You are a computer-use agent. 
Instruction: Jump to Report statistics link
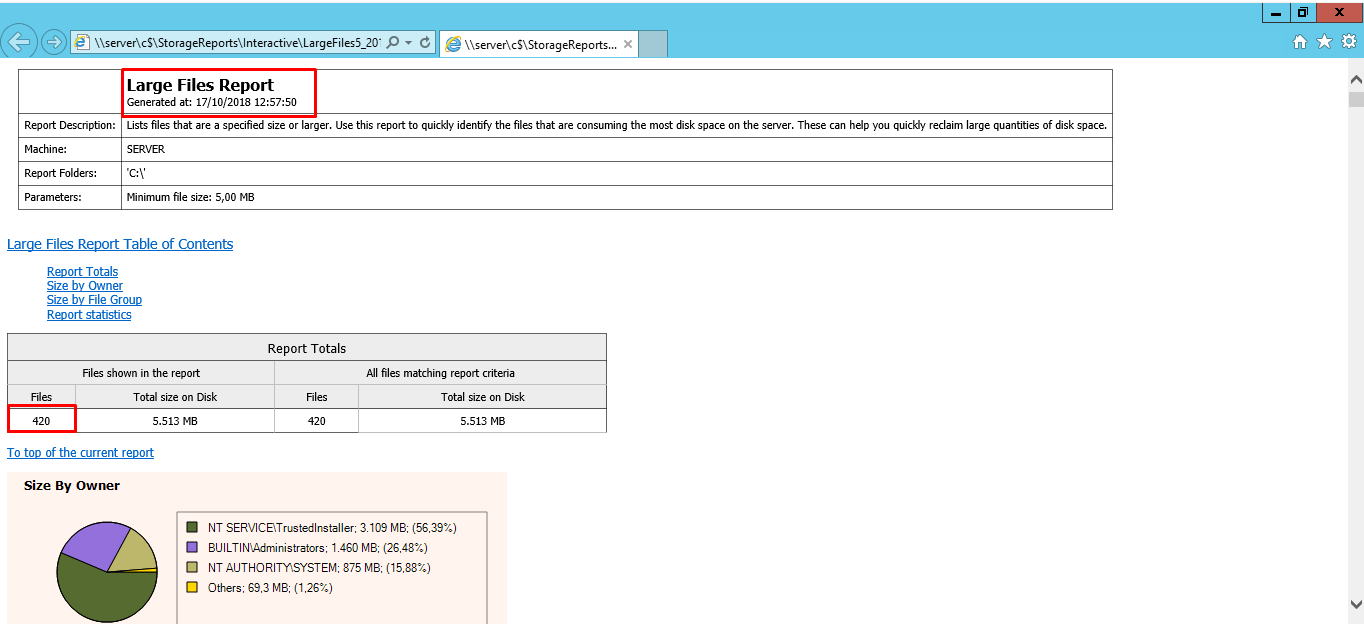(x=89, y=315)
